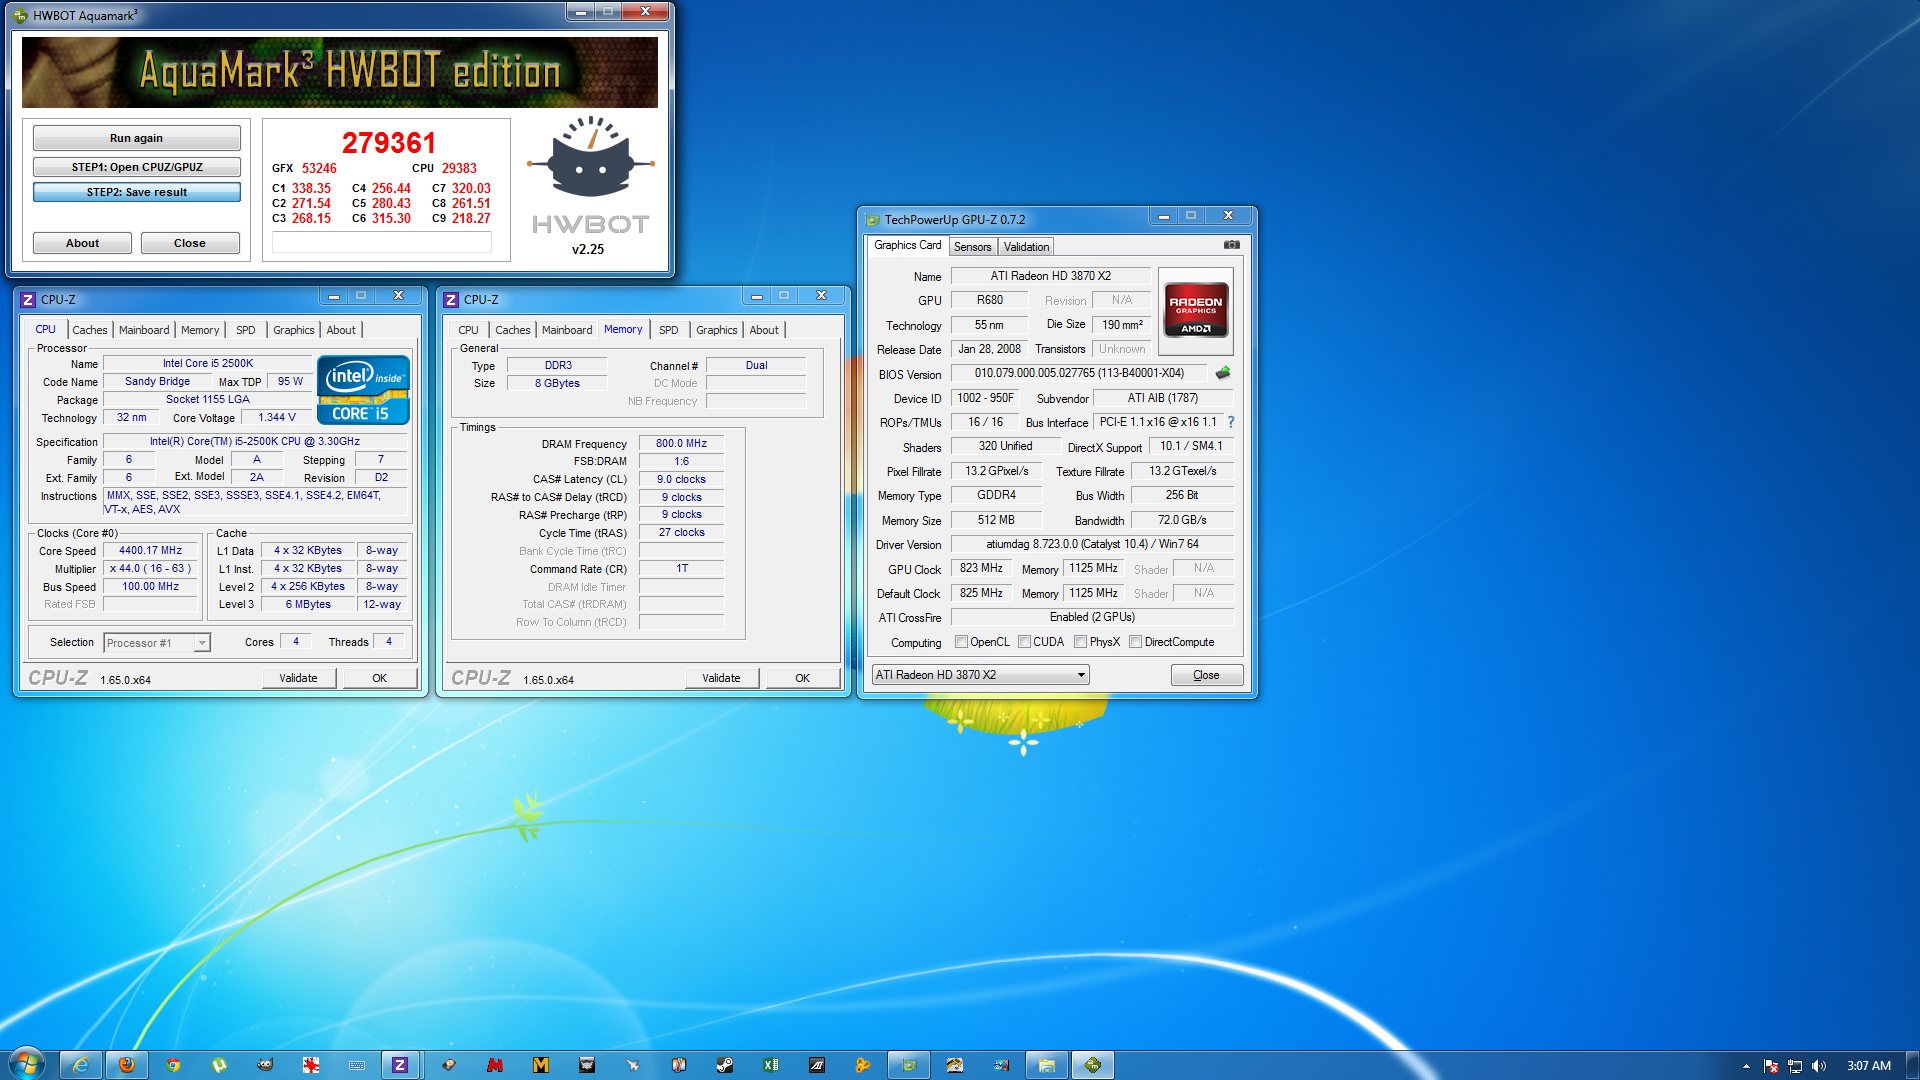Screen dimensions: 1920x1080
Task: Open GIMP from the taskbar
Action: (x=265, y=1065)
